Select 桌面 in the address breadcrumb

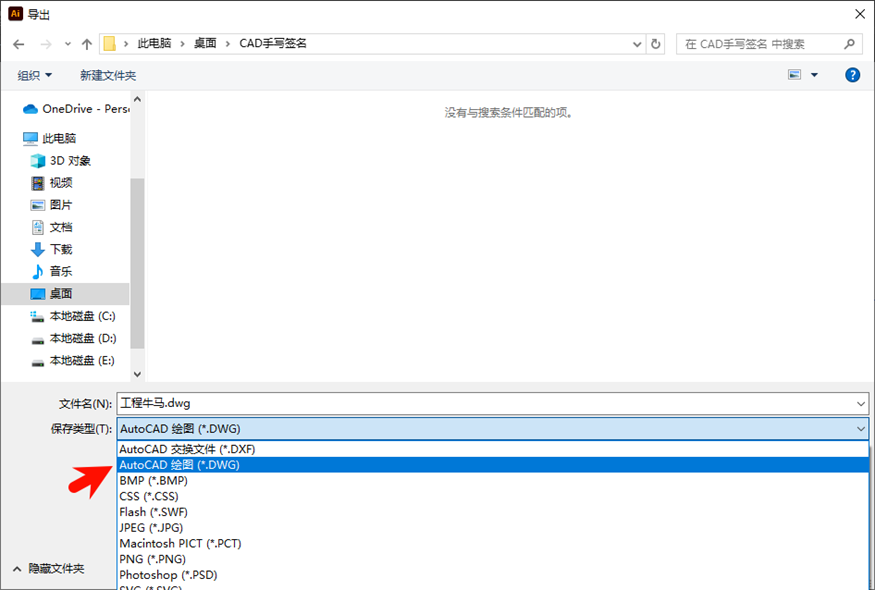pos(205,44)
